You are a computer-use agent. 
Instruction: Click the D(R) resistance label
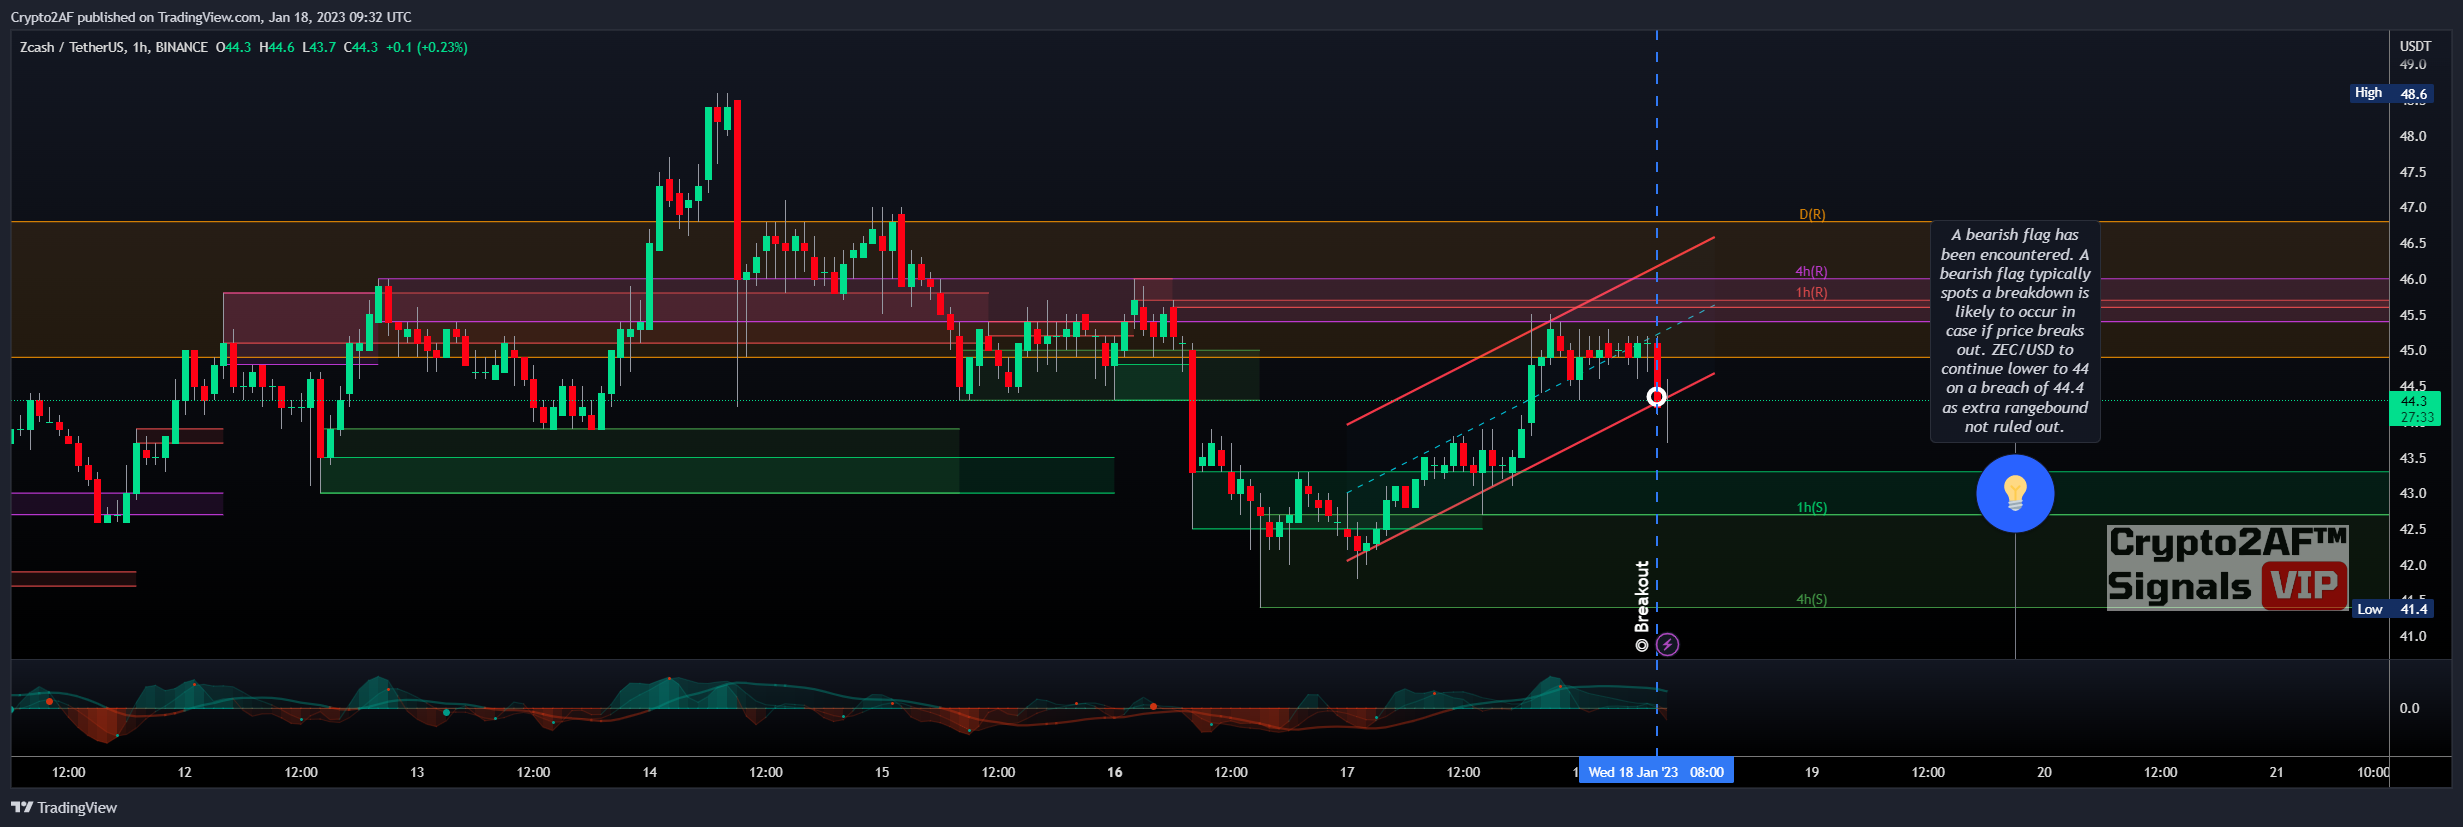point(1812,214)
